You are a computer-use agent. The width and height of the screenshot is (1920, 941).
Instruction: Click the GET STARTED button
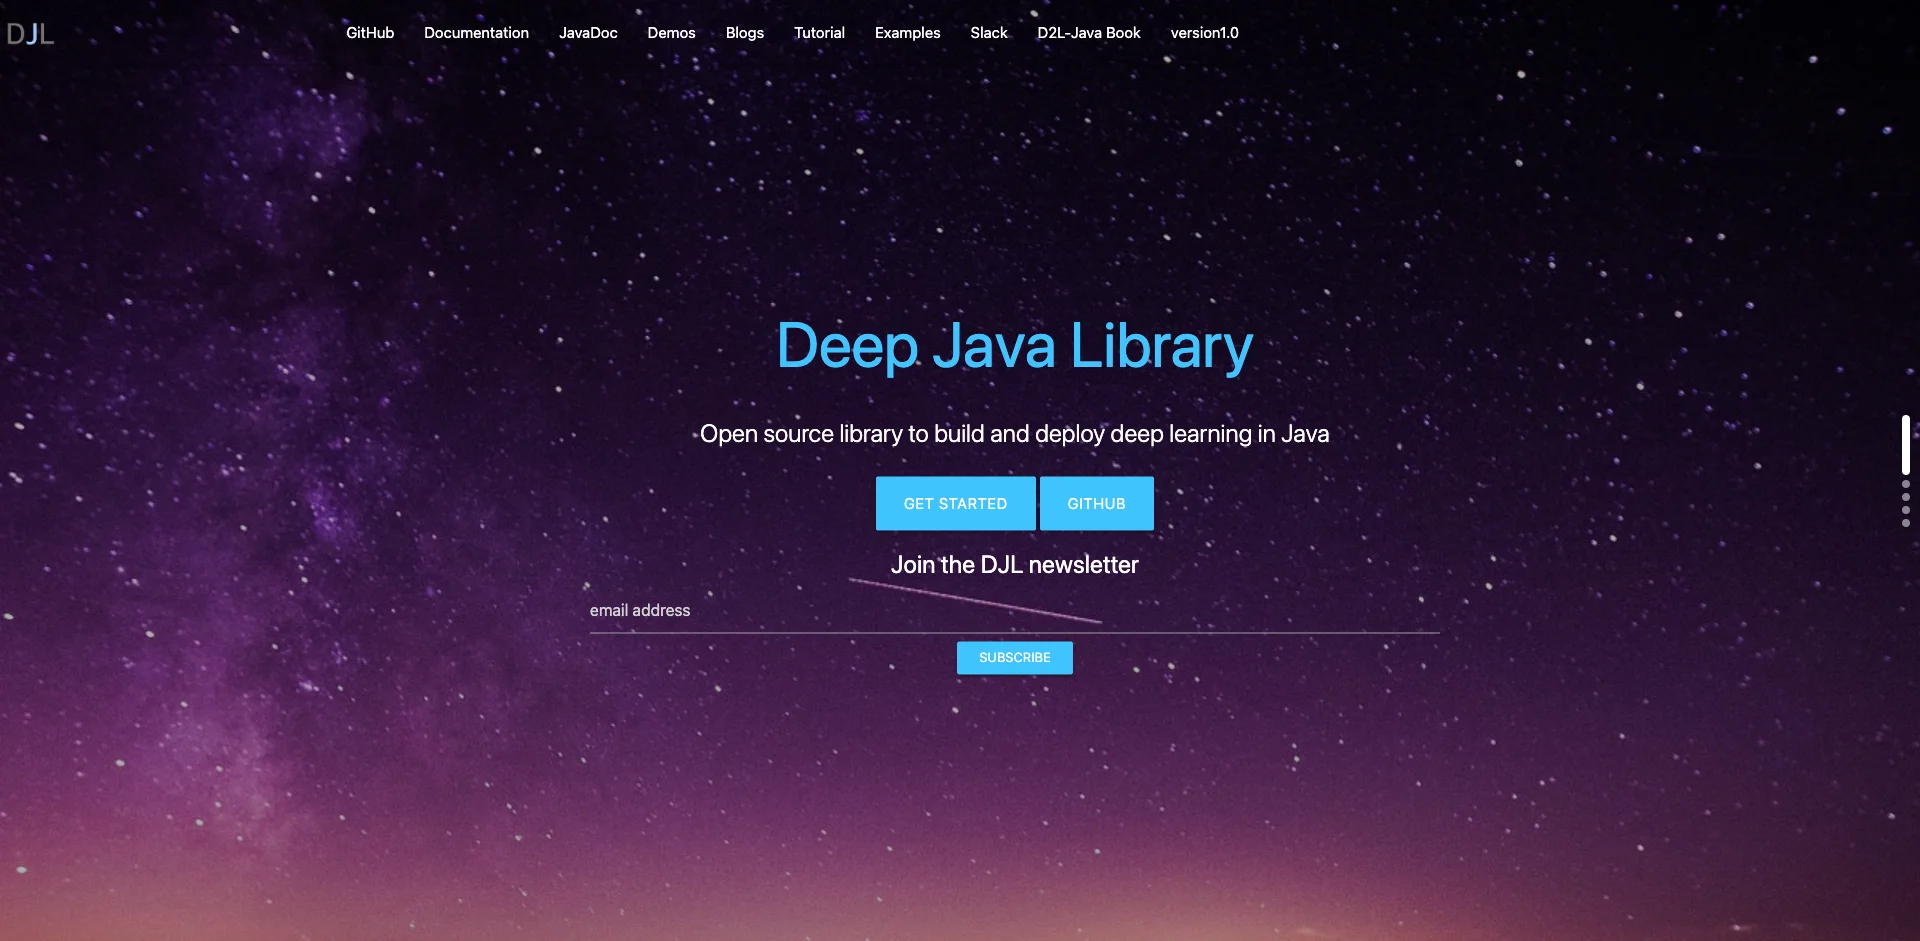tap(956, 503)
